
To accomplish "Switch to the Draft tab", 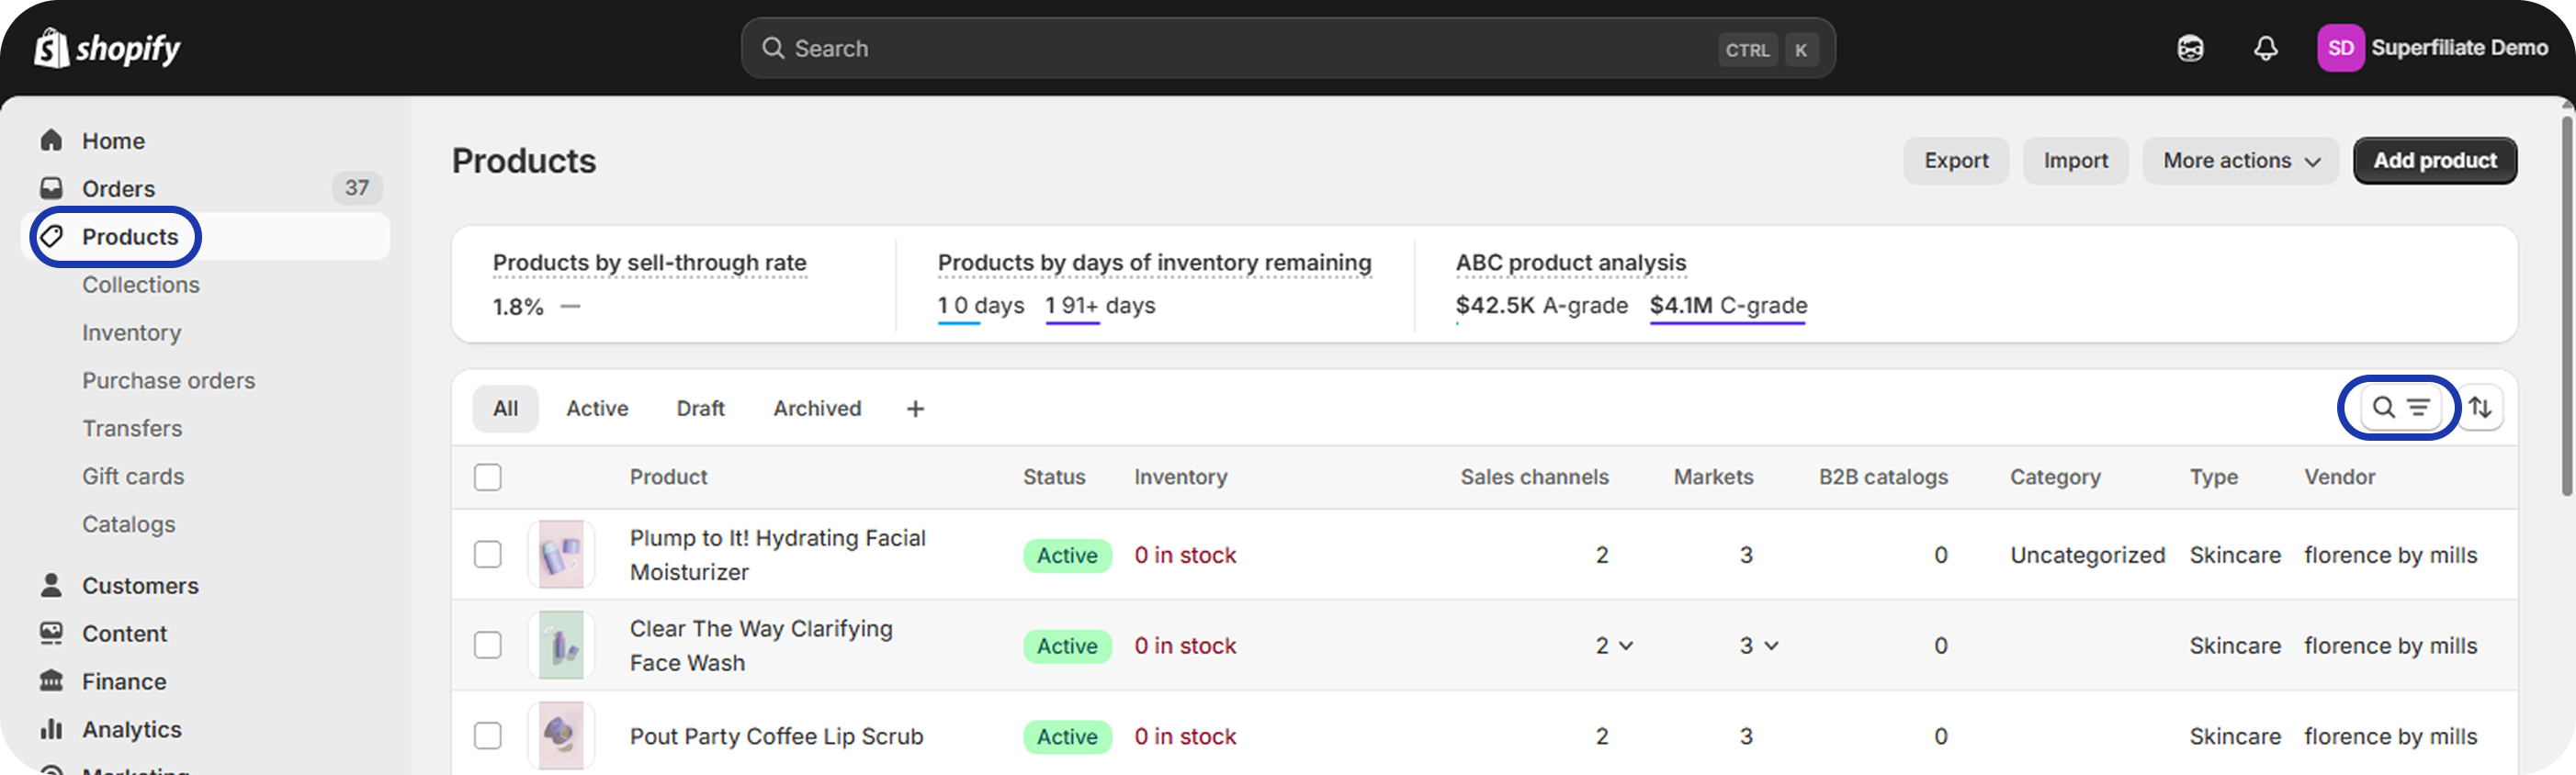I will click(x=700, y=408).
